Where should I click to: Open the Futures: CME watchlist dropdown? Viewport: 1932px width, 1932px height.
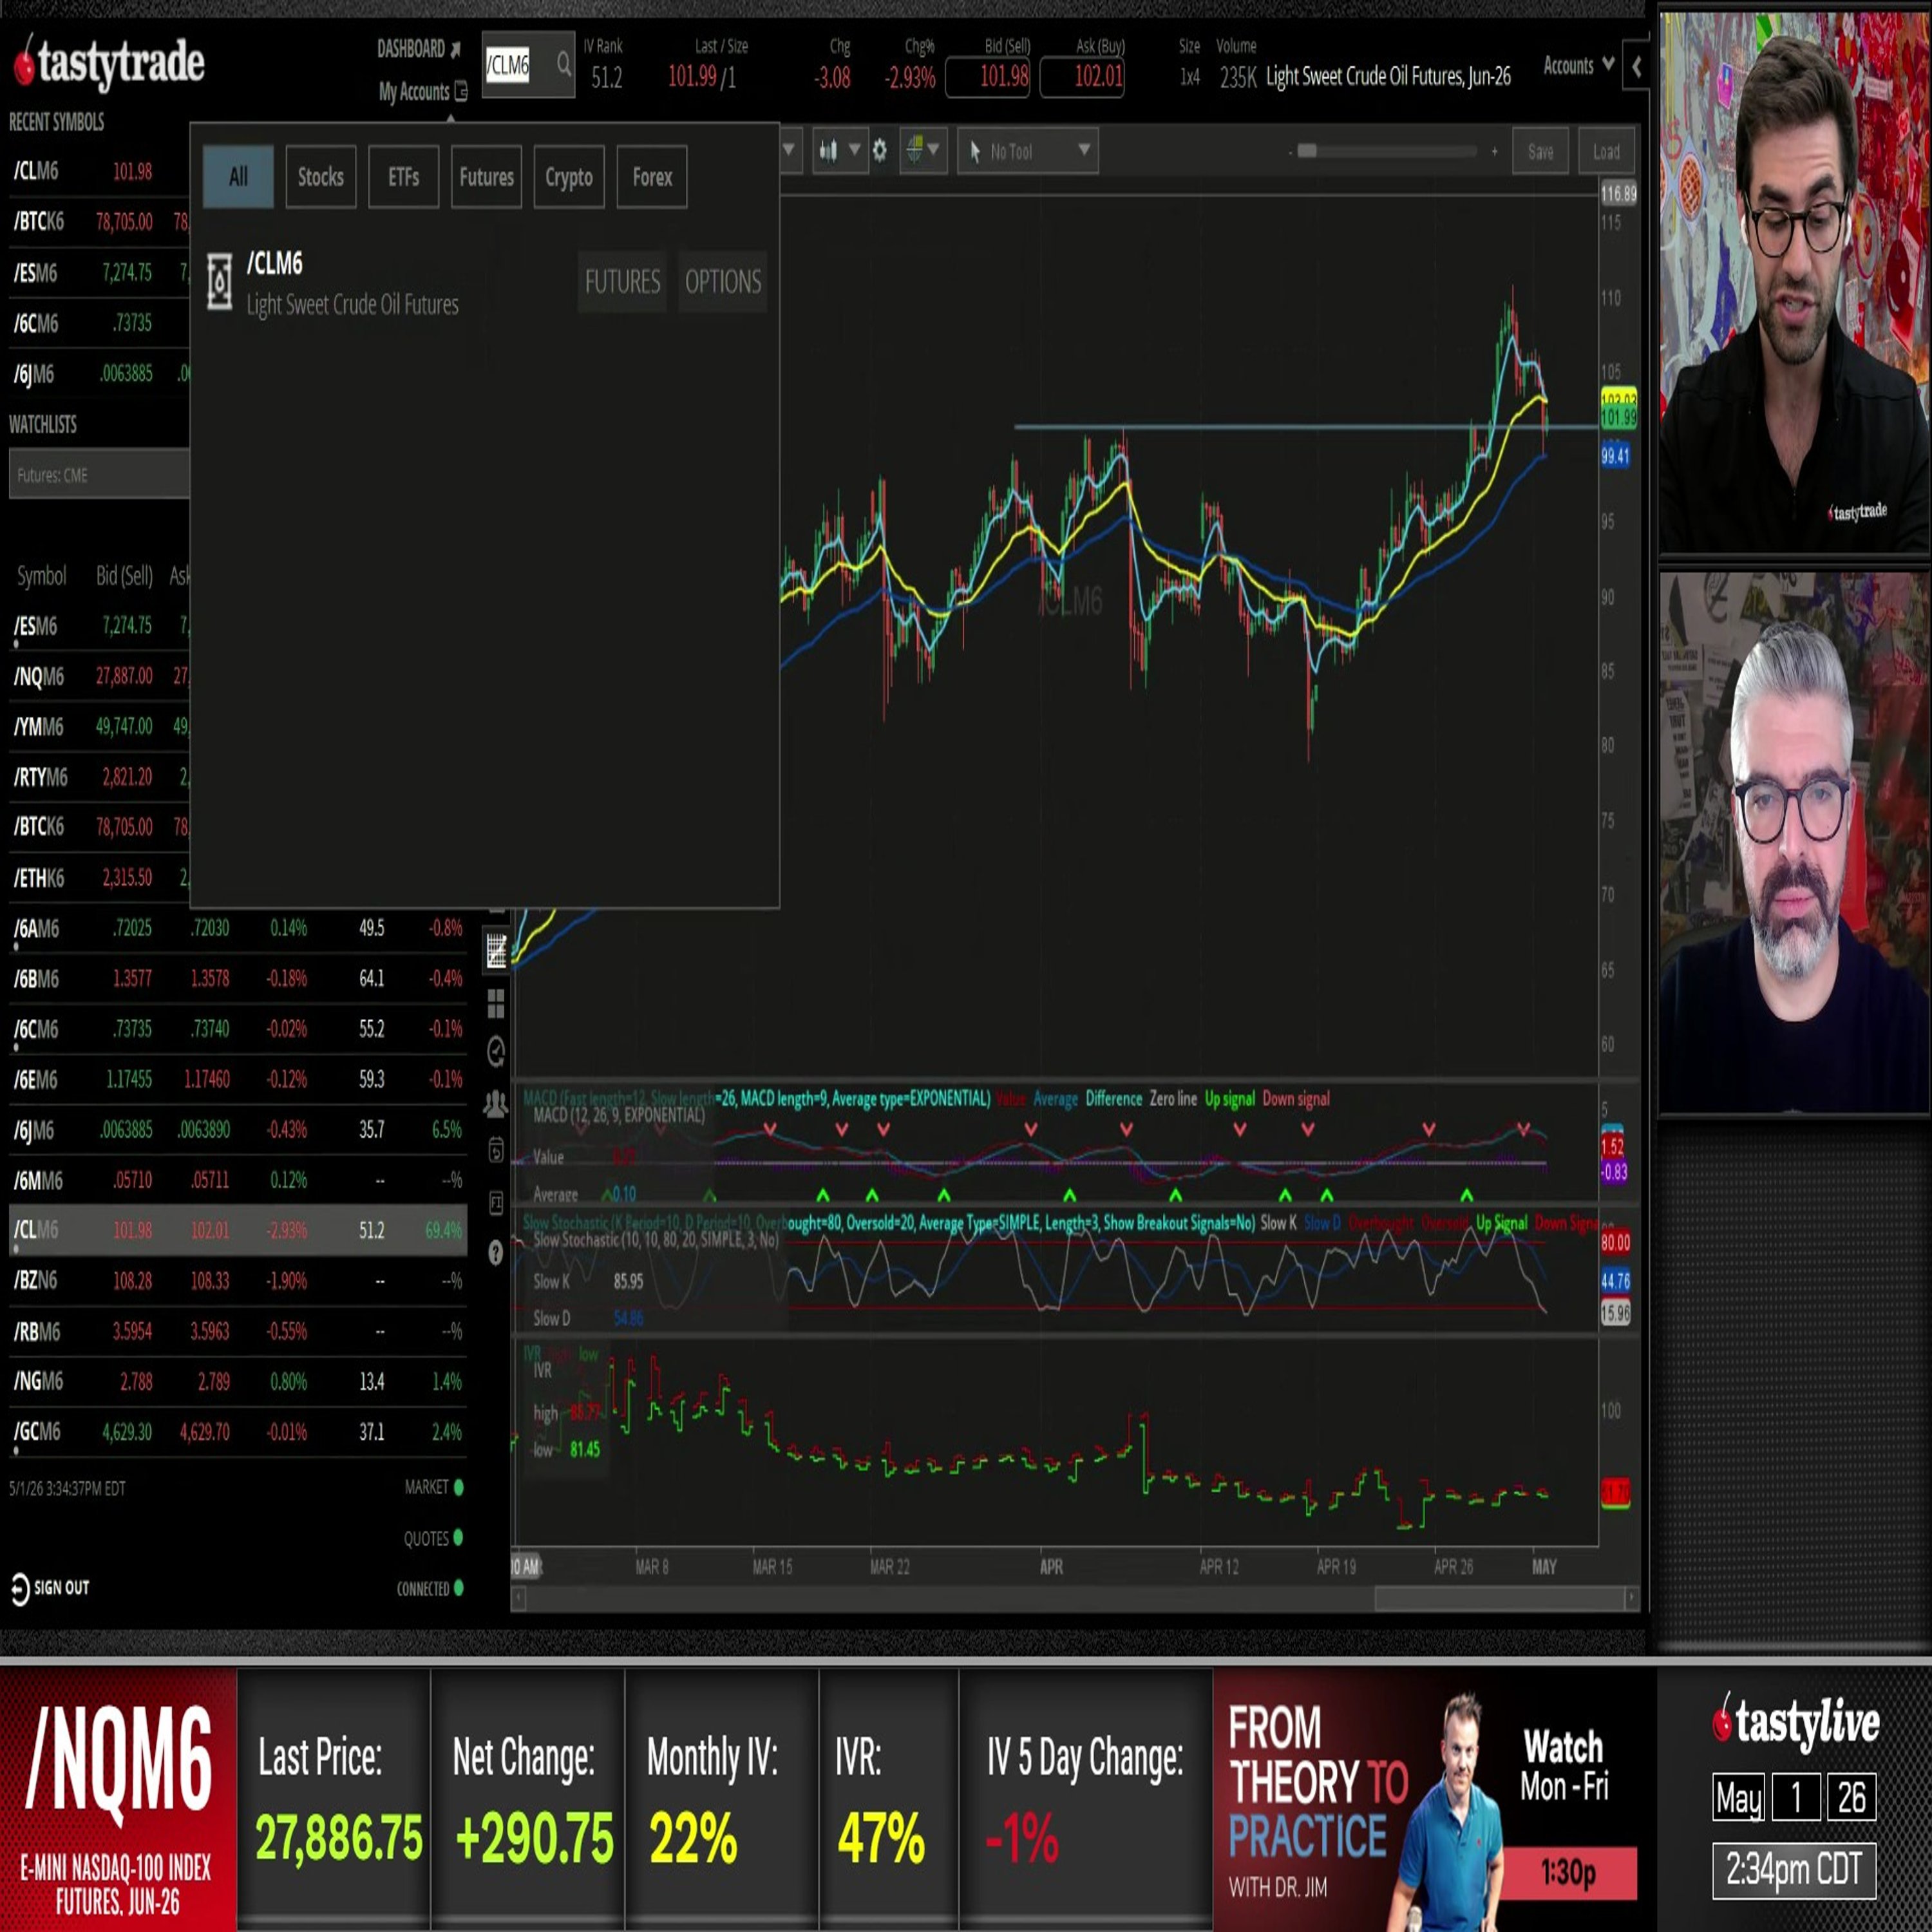[x=99, y=475]
